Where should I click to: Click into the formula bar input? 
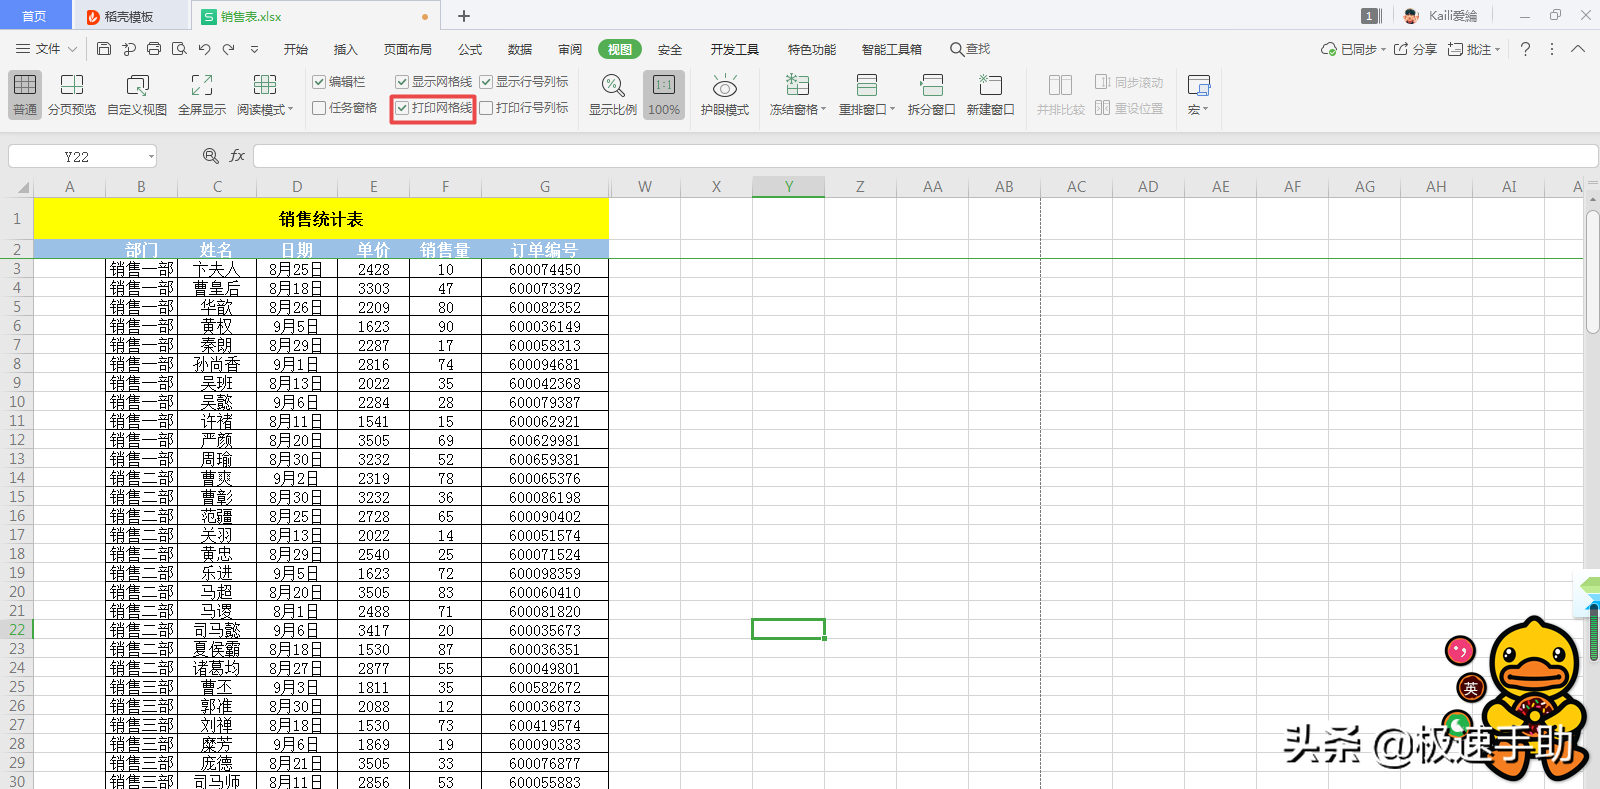pyautogui.click(x=925, y=156)
